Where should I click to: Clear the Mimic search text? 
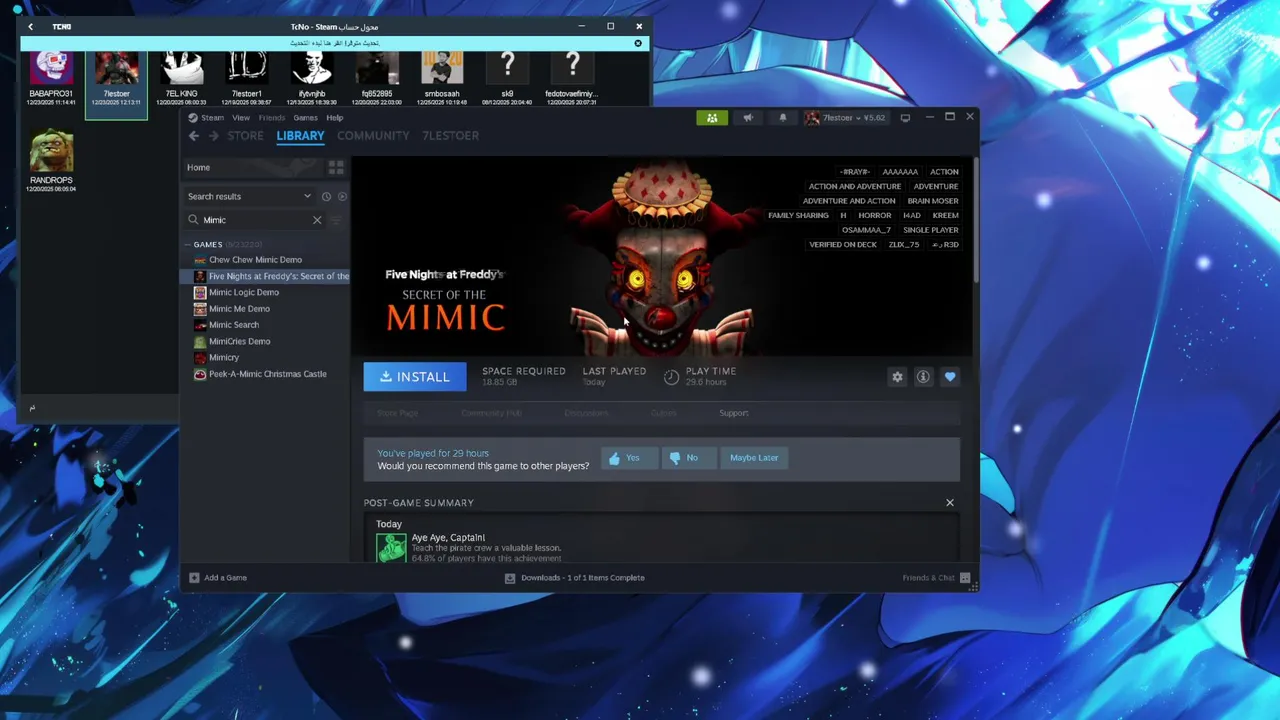coord(317,220)
